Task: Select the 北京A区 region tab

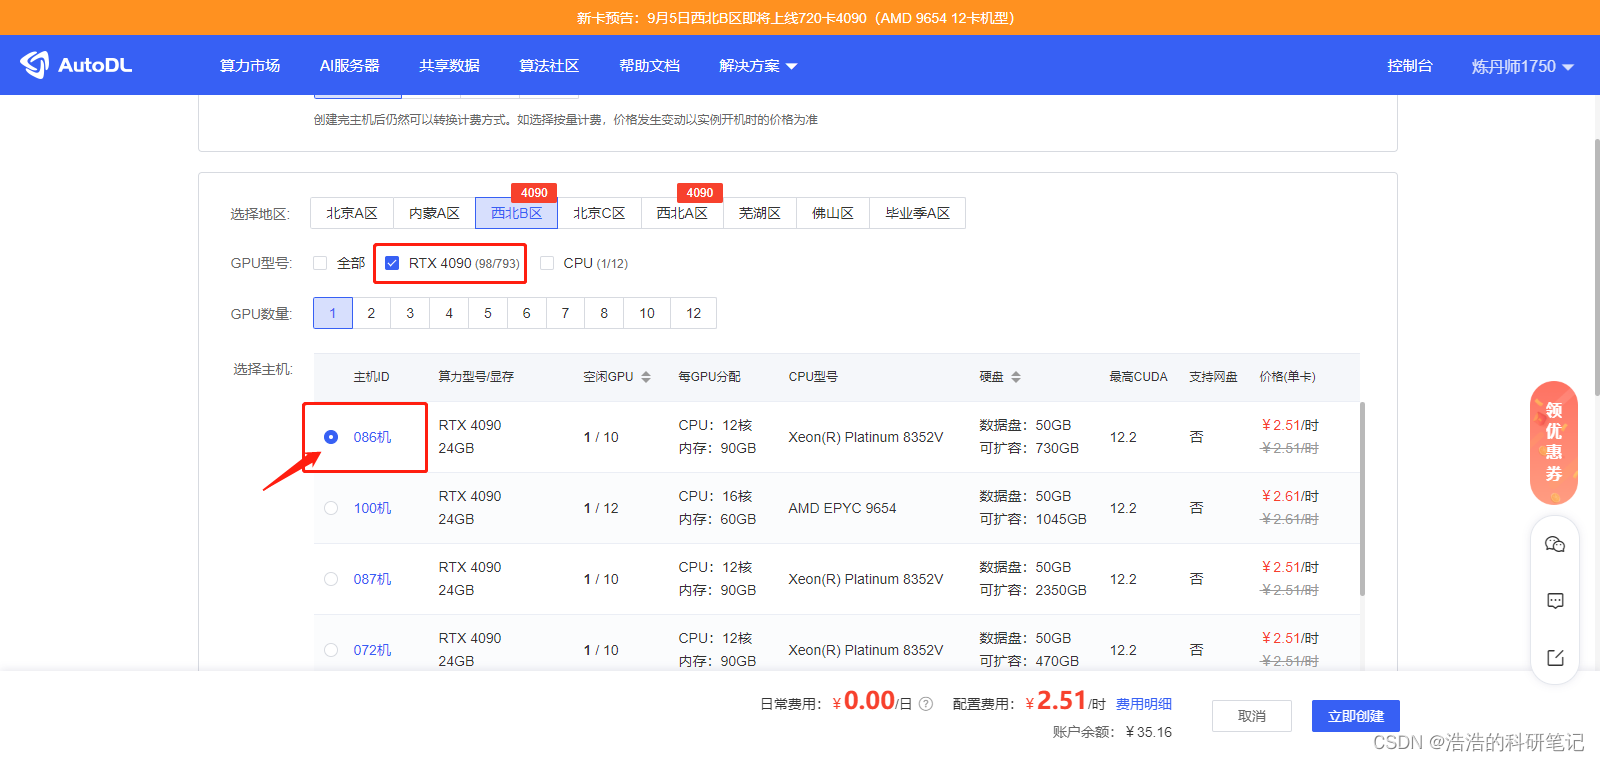Action: (x=352, y=213)
